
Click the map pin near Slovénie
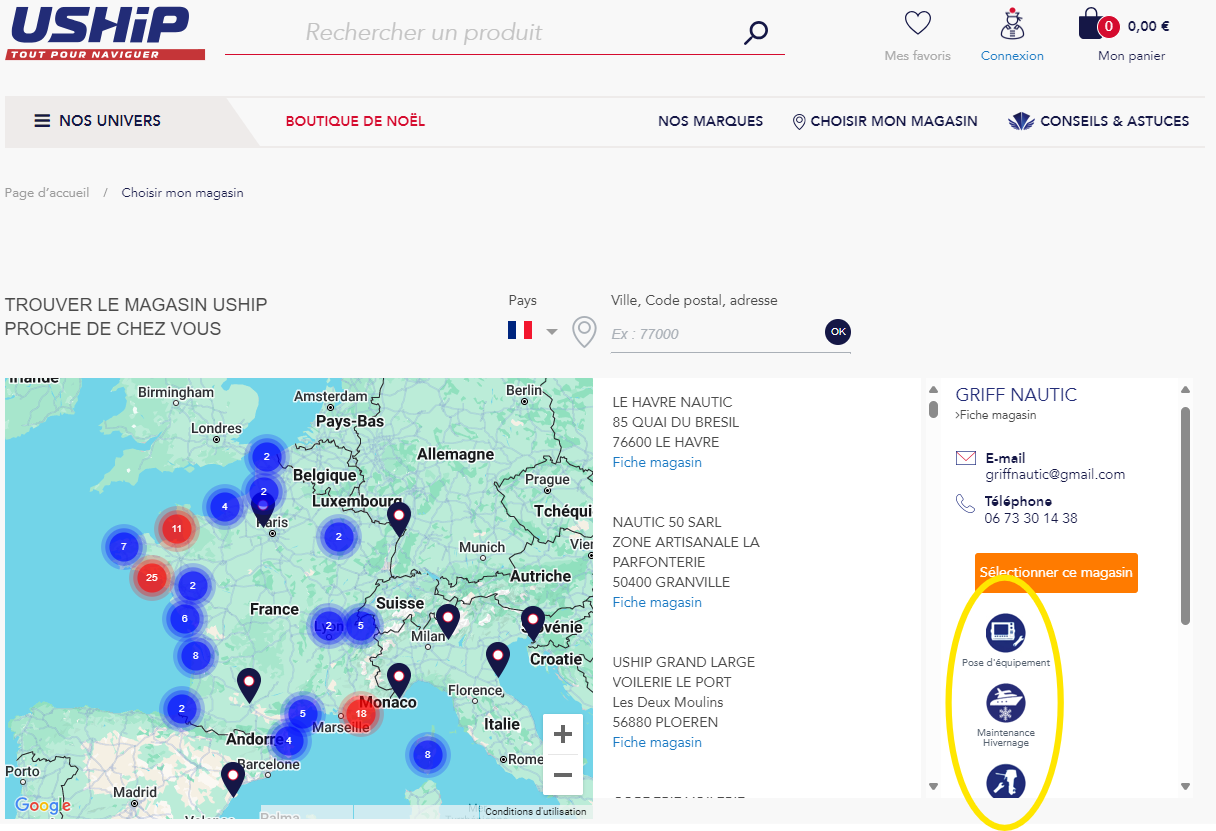[533, 623]
